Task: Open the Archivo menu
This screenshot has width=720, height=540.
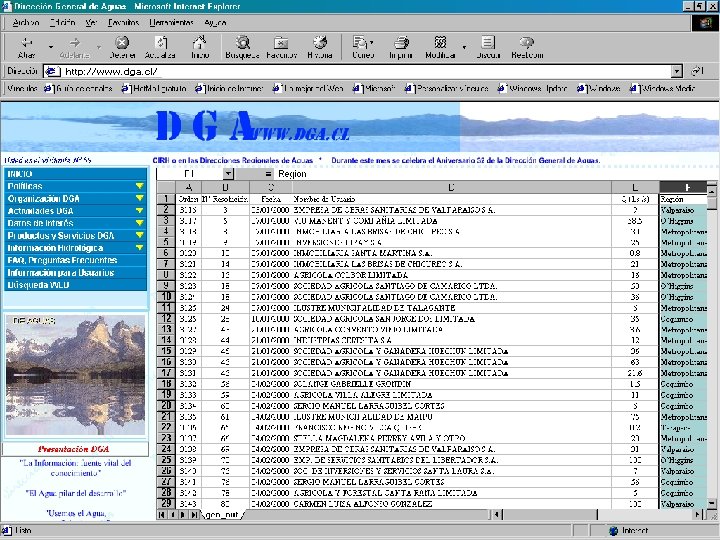Action: tap(26, 22)
